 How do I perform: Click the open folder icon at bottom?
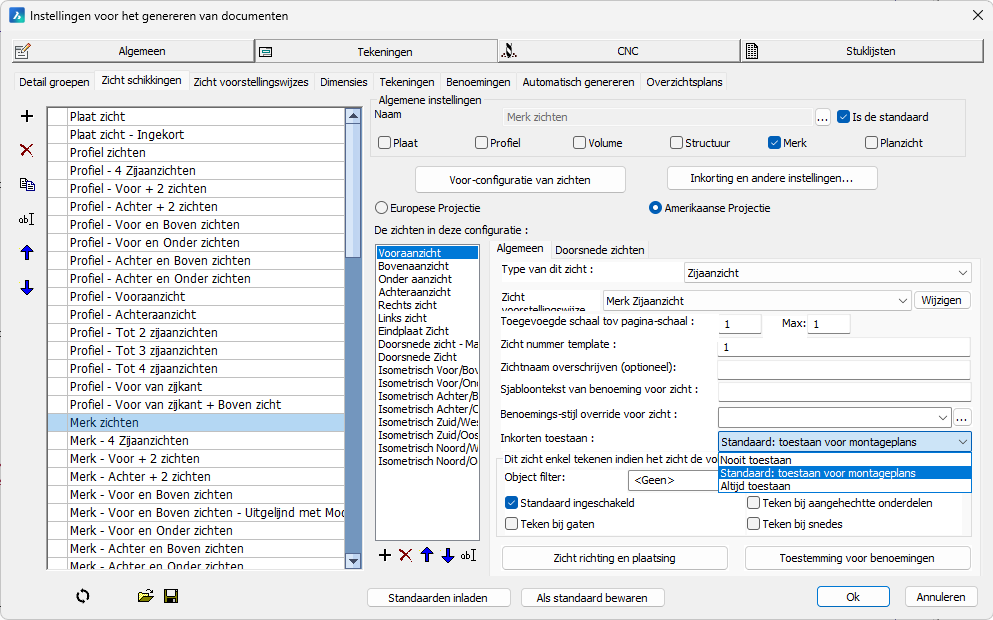pos(146,596)
